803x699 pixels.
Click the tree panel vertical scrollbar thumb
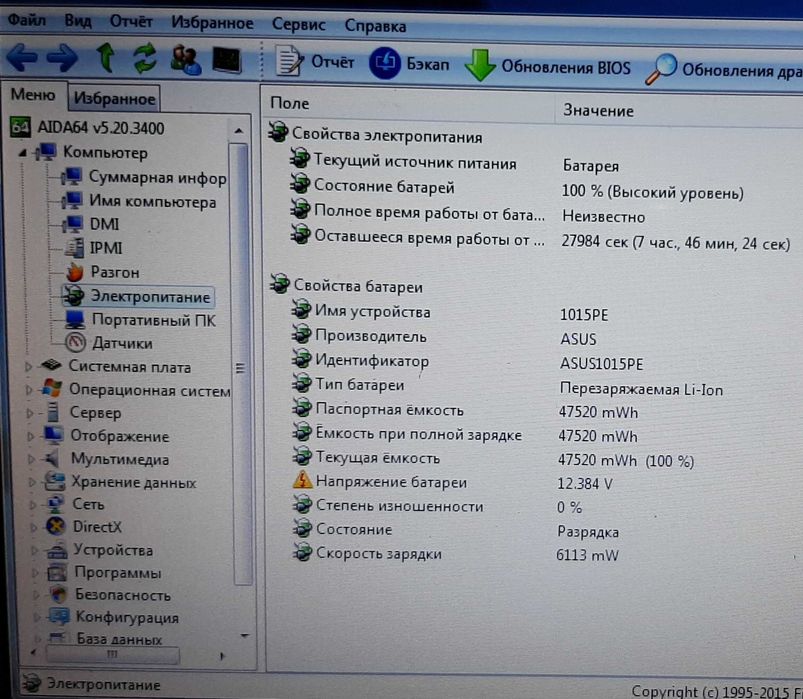pyautogui.click(x=240, y=365)
